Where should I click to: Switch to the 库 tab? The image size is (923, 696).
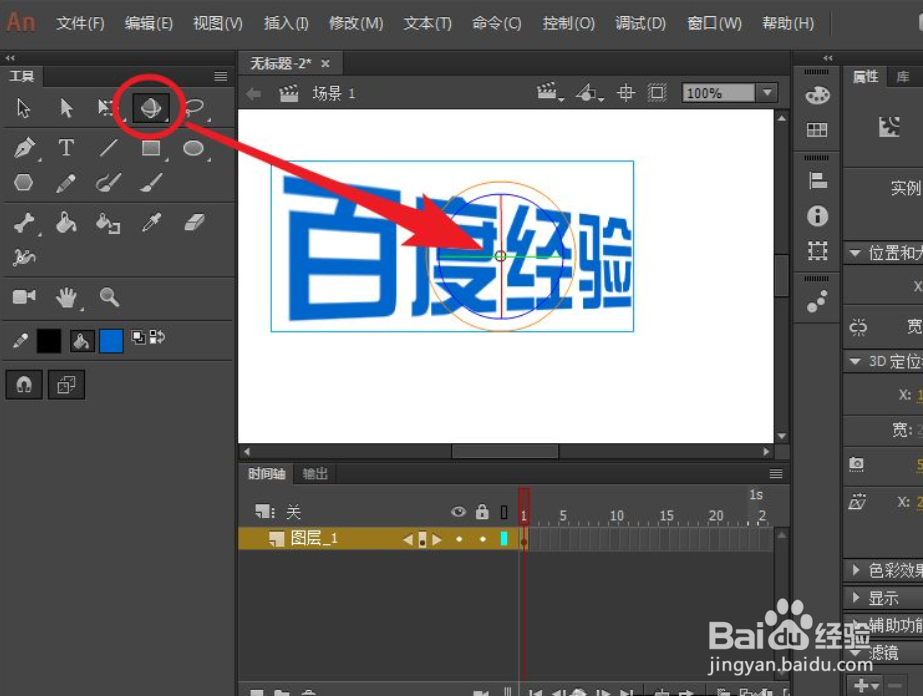click(902, 77)
